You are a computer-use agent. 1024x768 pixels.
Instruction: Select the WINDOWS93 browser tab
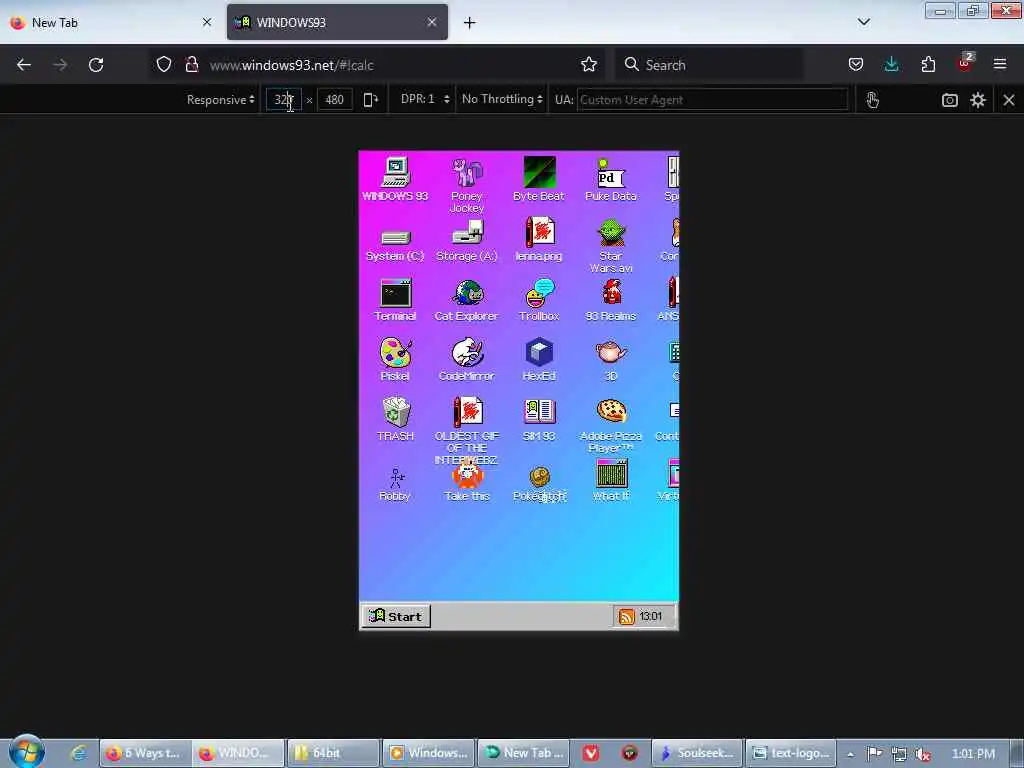(337, 22)
